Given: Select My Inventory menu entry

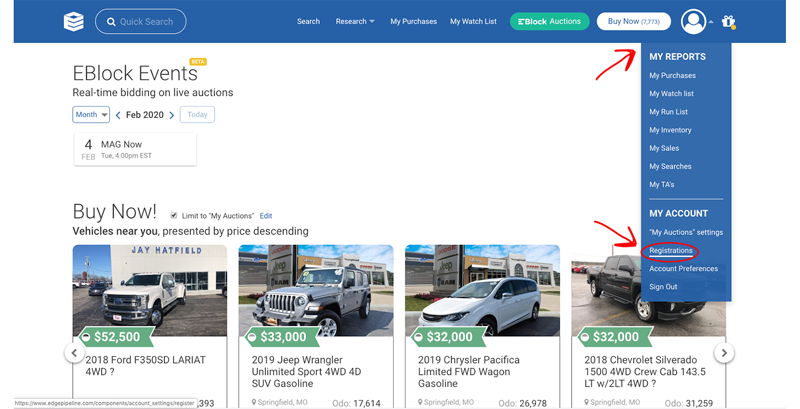Looking at the screenshot, I should pos(670,130).
